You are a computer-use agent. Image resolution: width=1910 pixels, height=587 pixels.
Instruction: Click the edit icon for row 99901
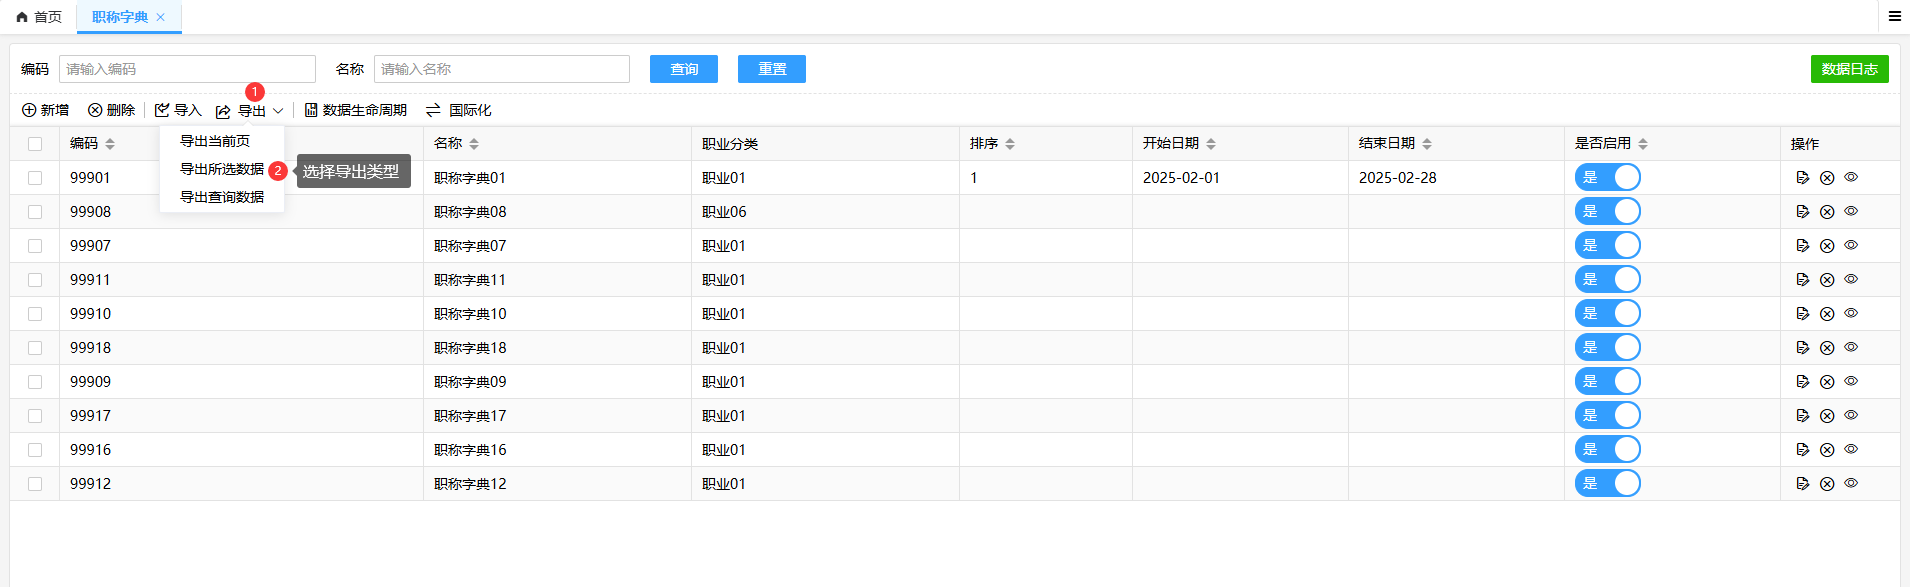tap(1802, 178)
